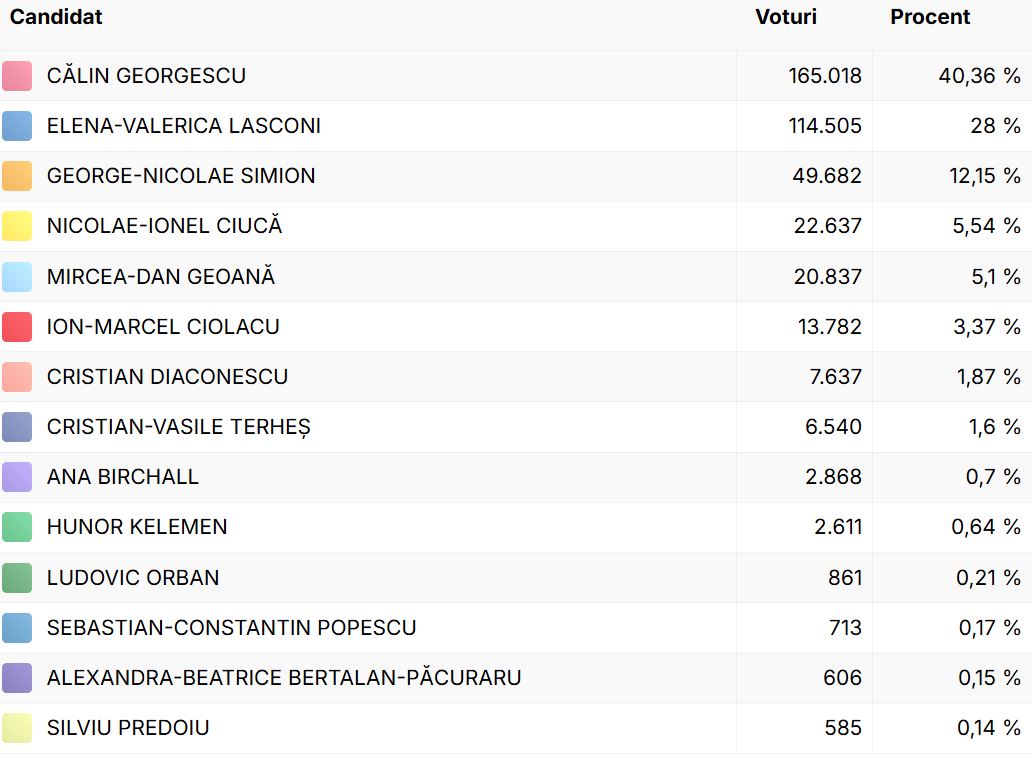Click the pale yellow swatch beside Silviu Predoiu
The height and width of the screenshot is (757, 1032).
17,728
